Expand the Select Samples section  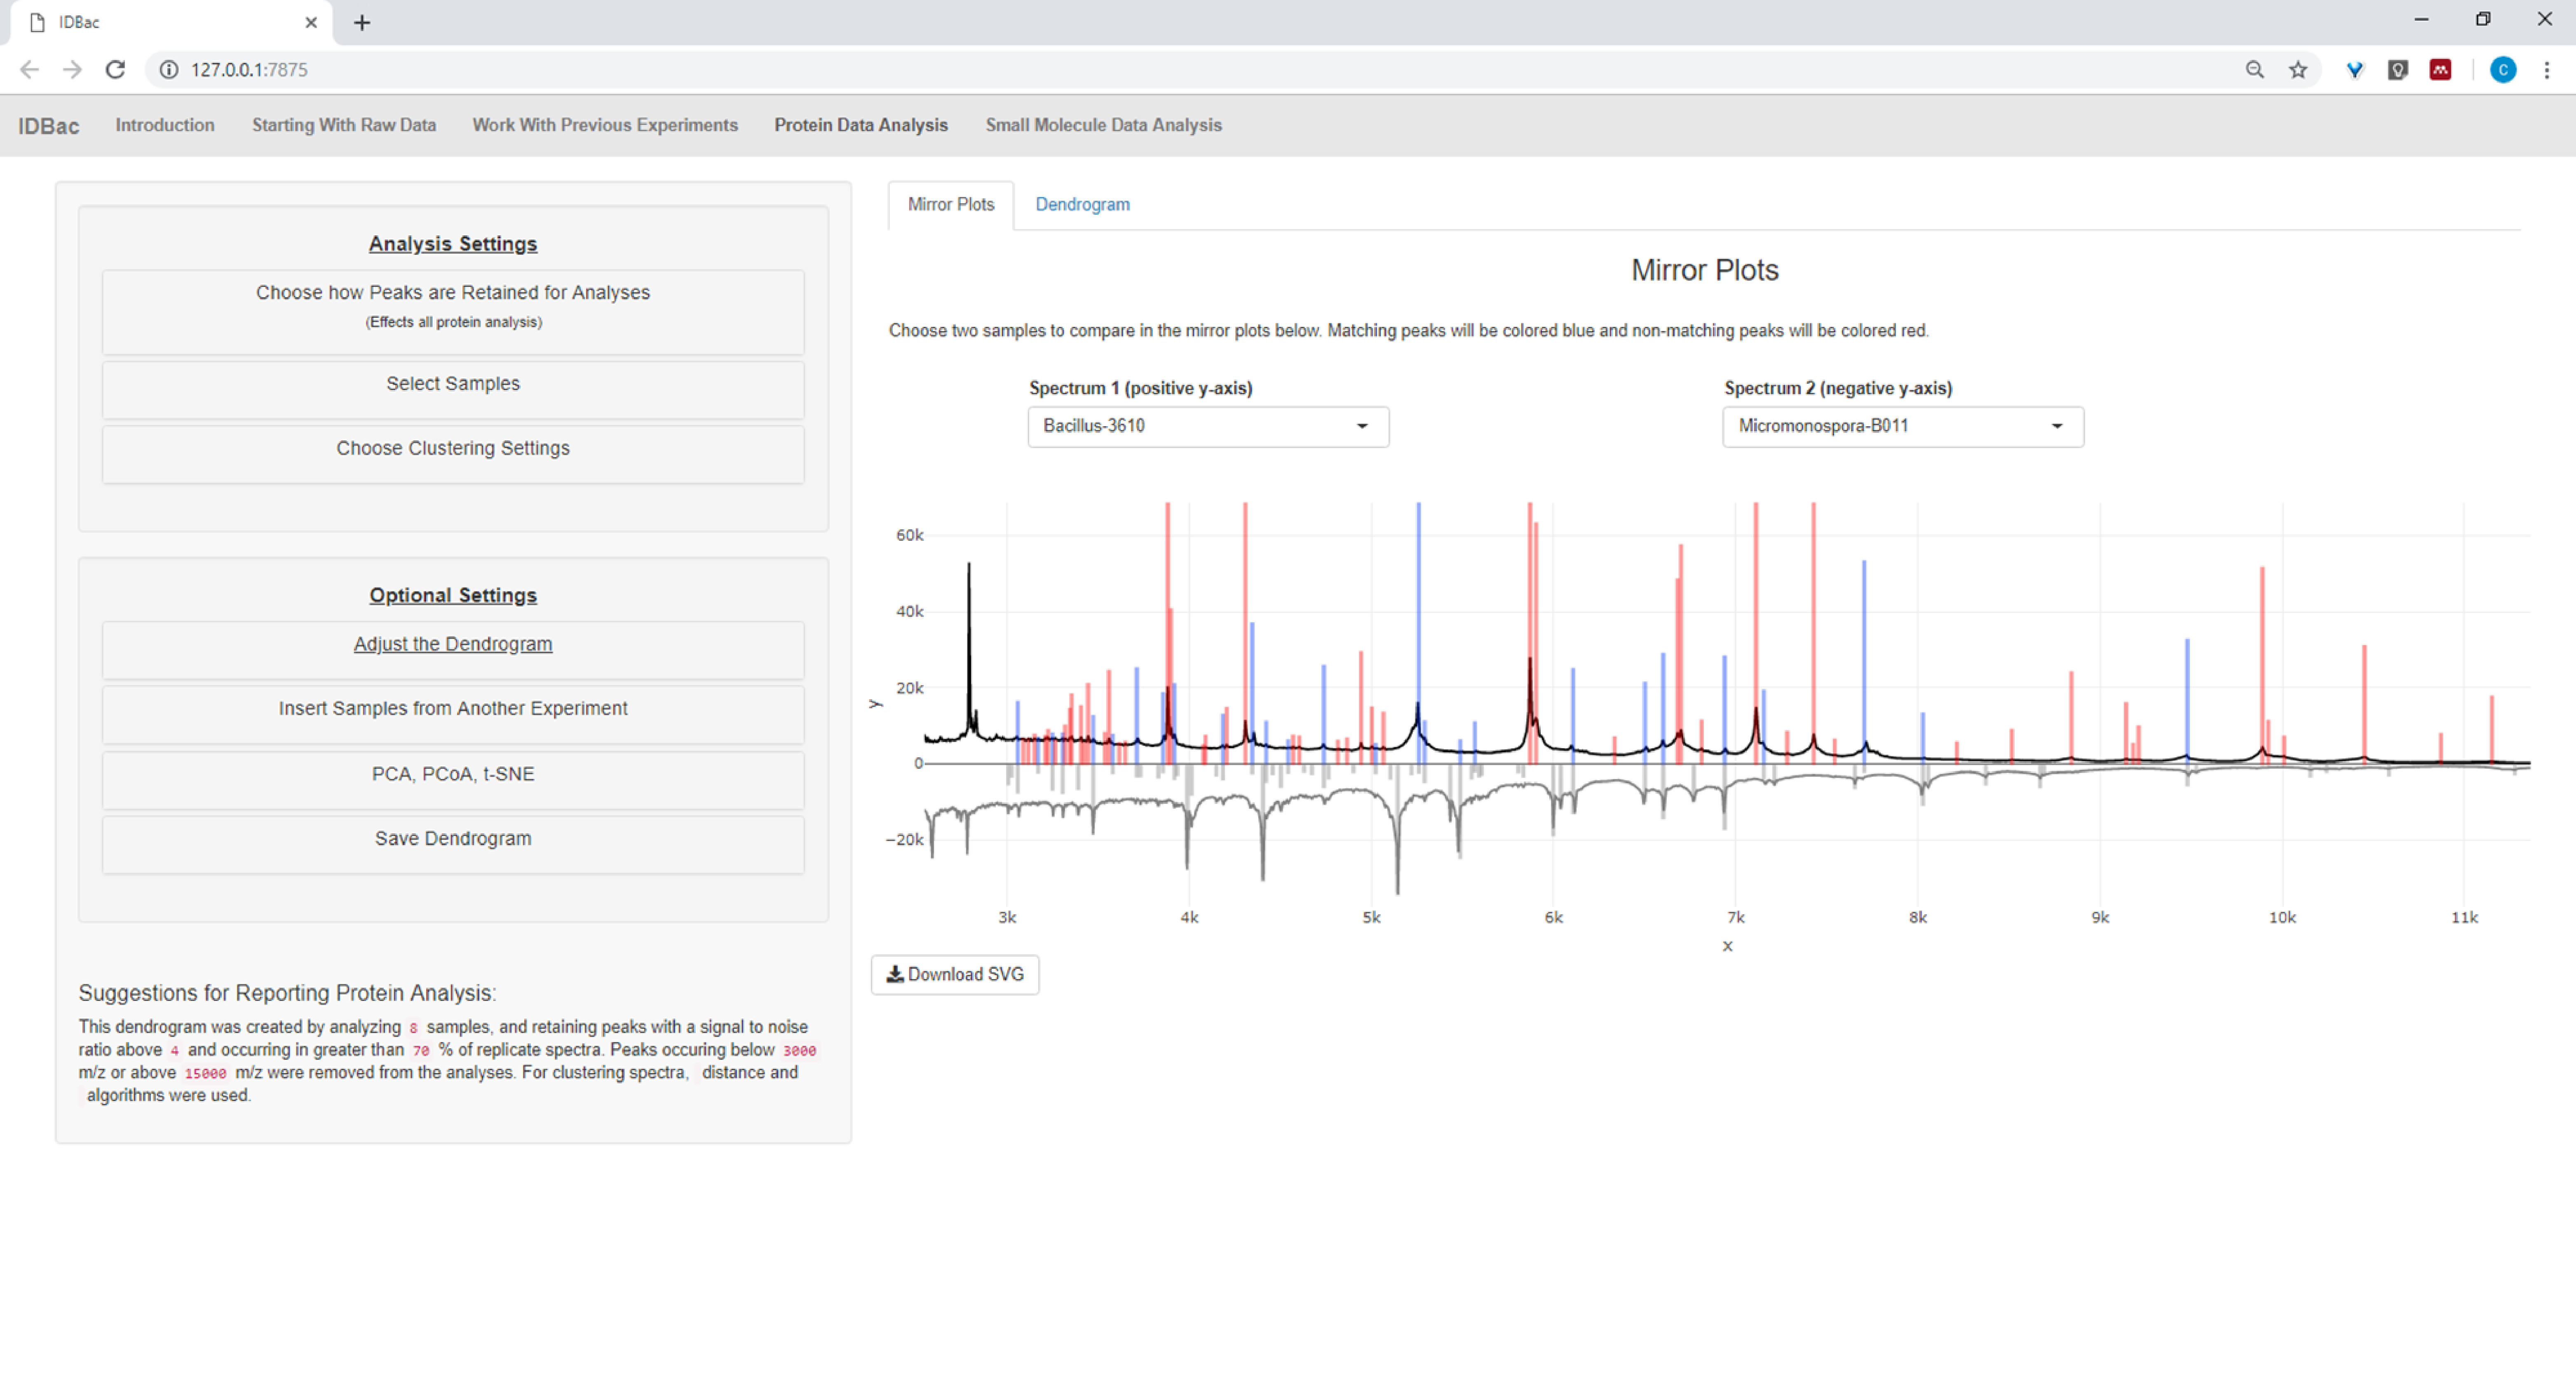click(x=453, y=384)
